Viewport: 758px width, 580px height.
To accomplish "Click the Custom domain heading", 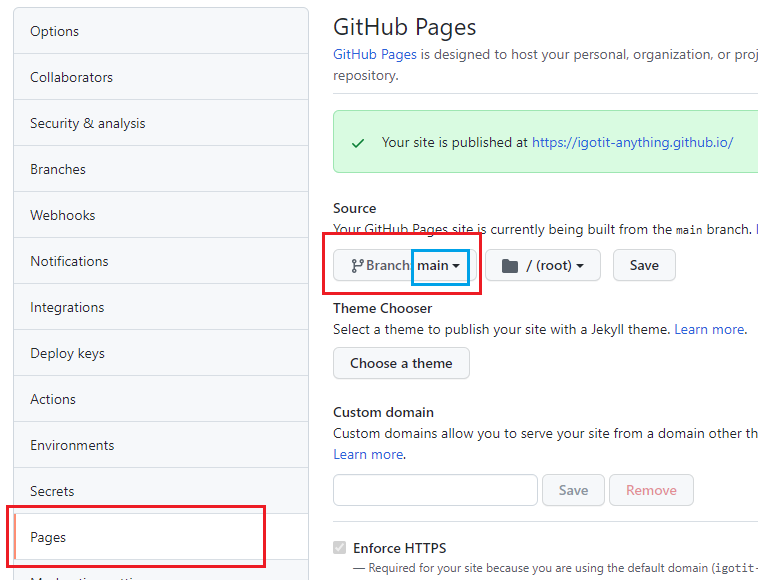I will [383, 412].
